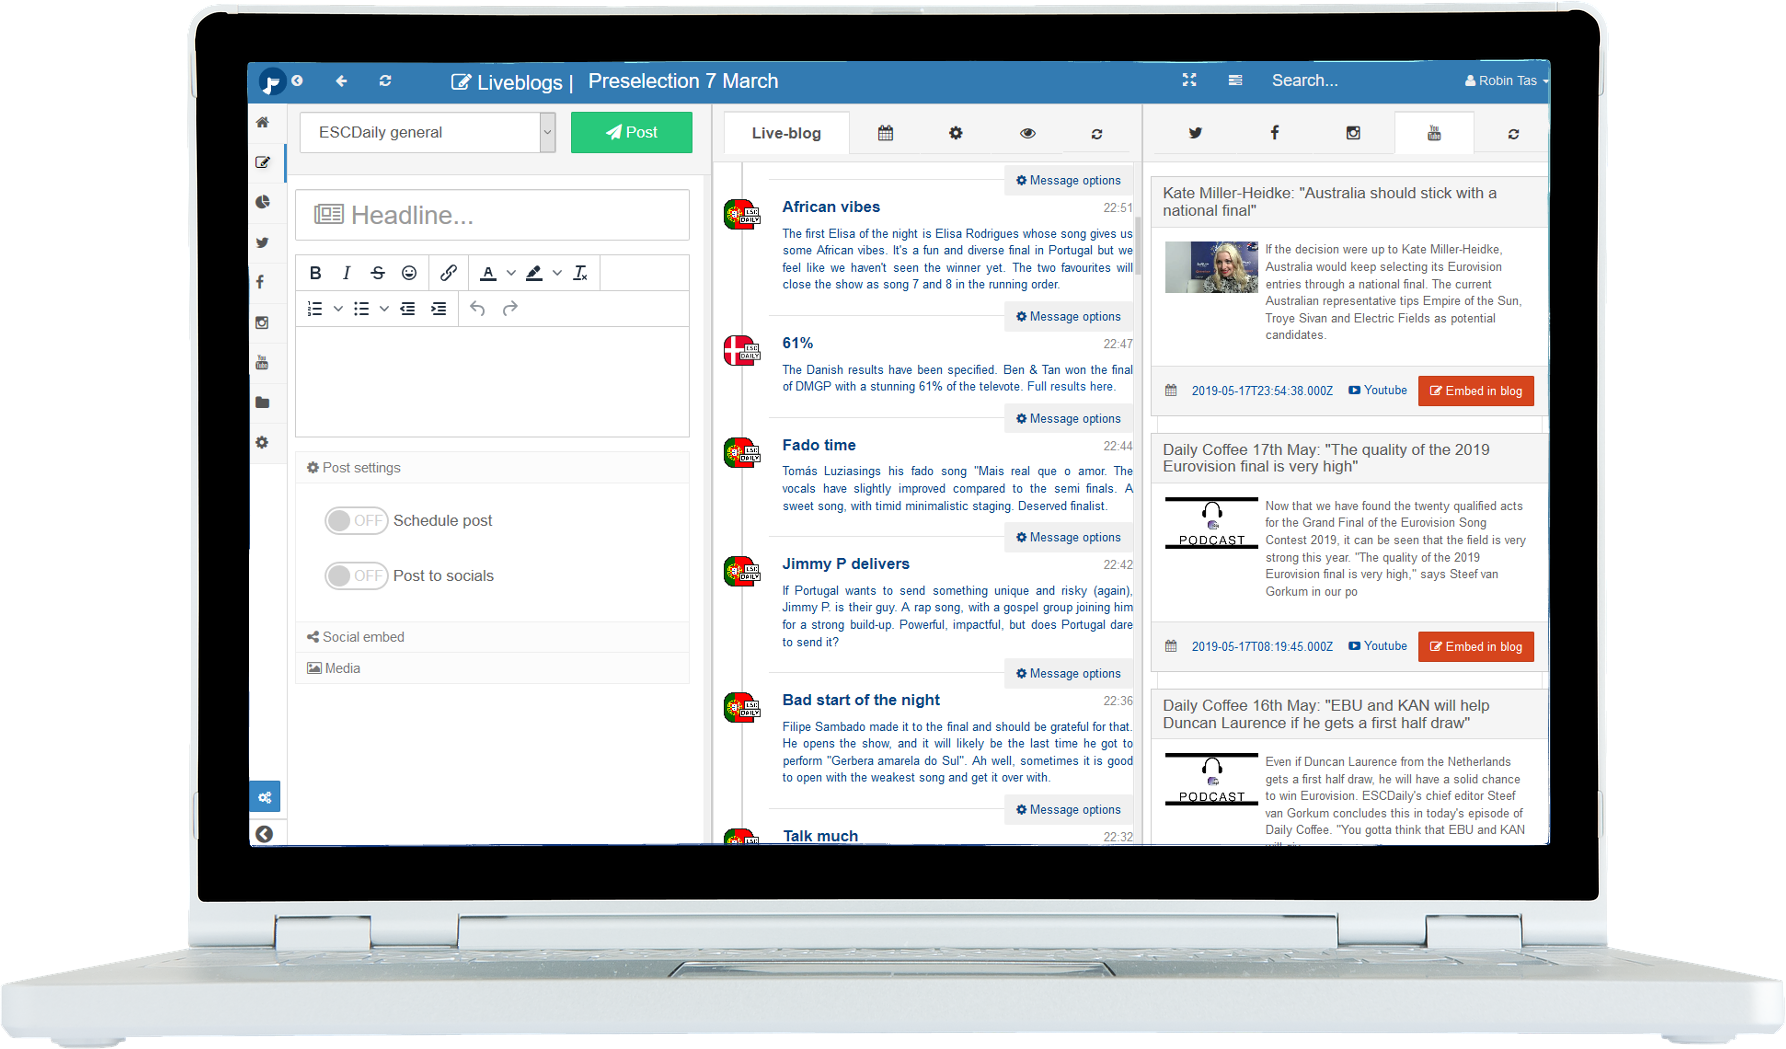Apply italic formatting in editor
The width and height of the screenshot is (1786, 1049).
click(346, 273)
